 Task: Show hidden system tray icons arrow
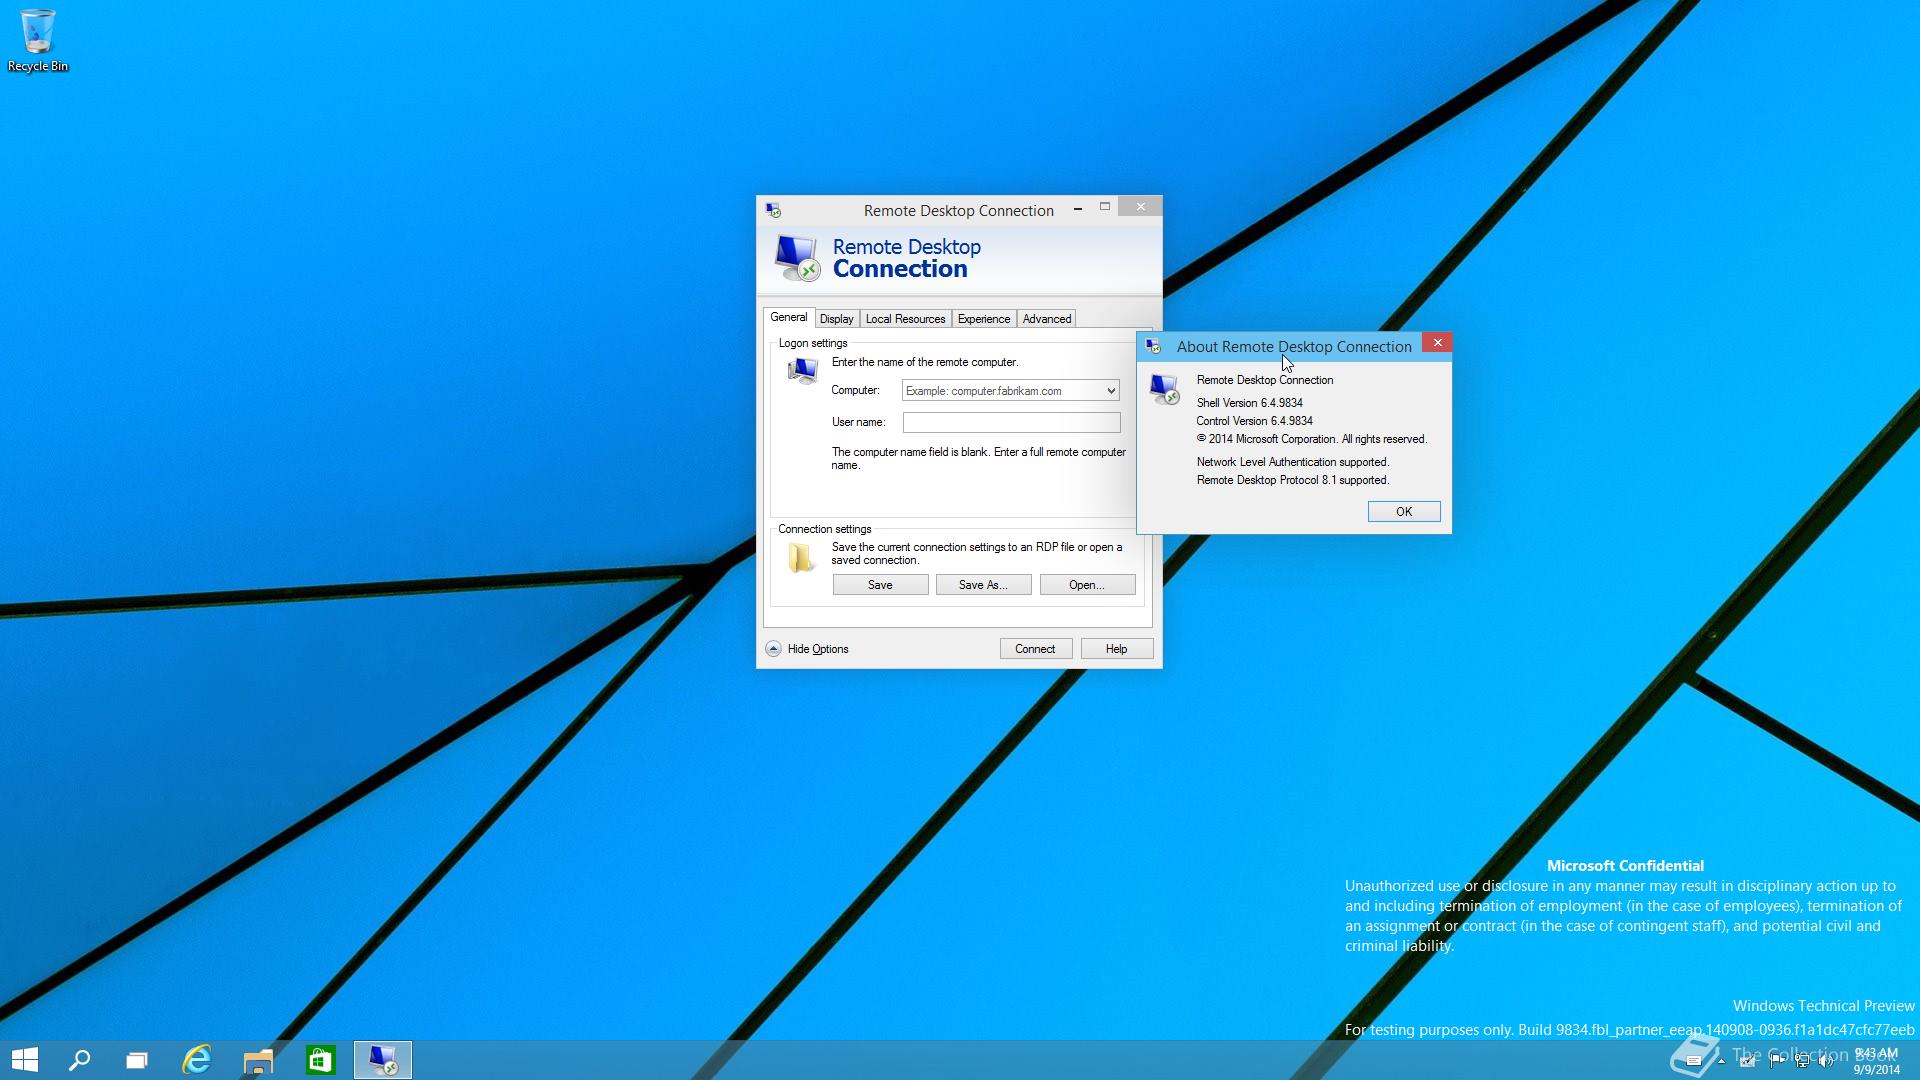[1721, 1061]
